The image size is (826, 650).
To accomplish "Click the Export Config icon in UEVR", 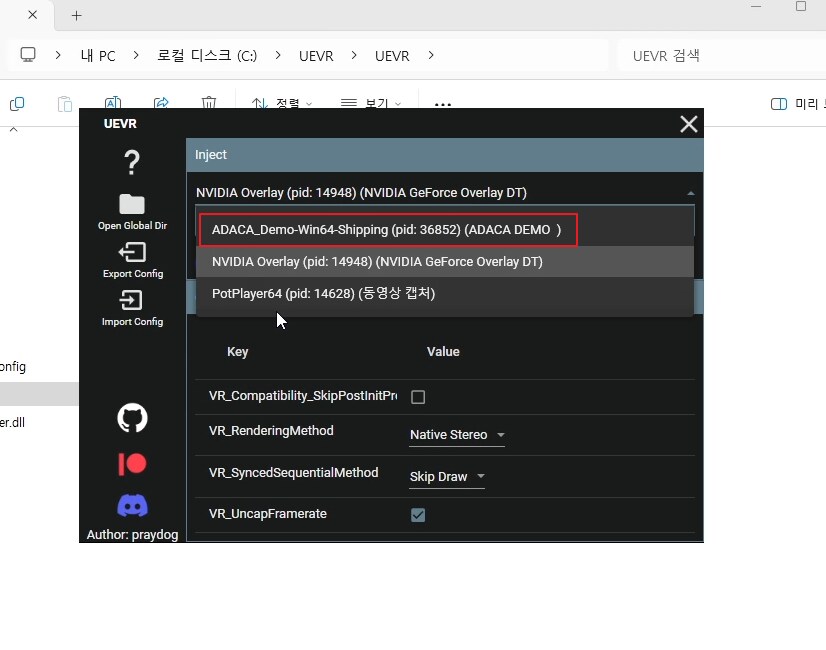I will (131, 252).
